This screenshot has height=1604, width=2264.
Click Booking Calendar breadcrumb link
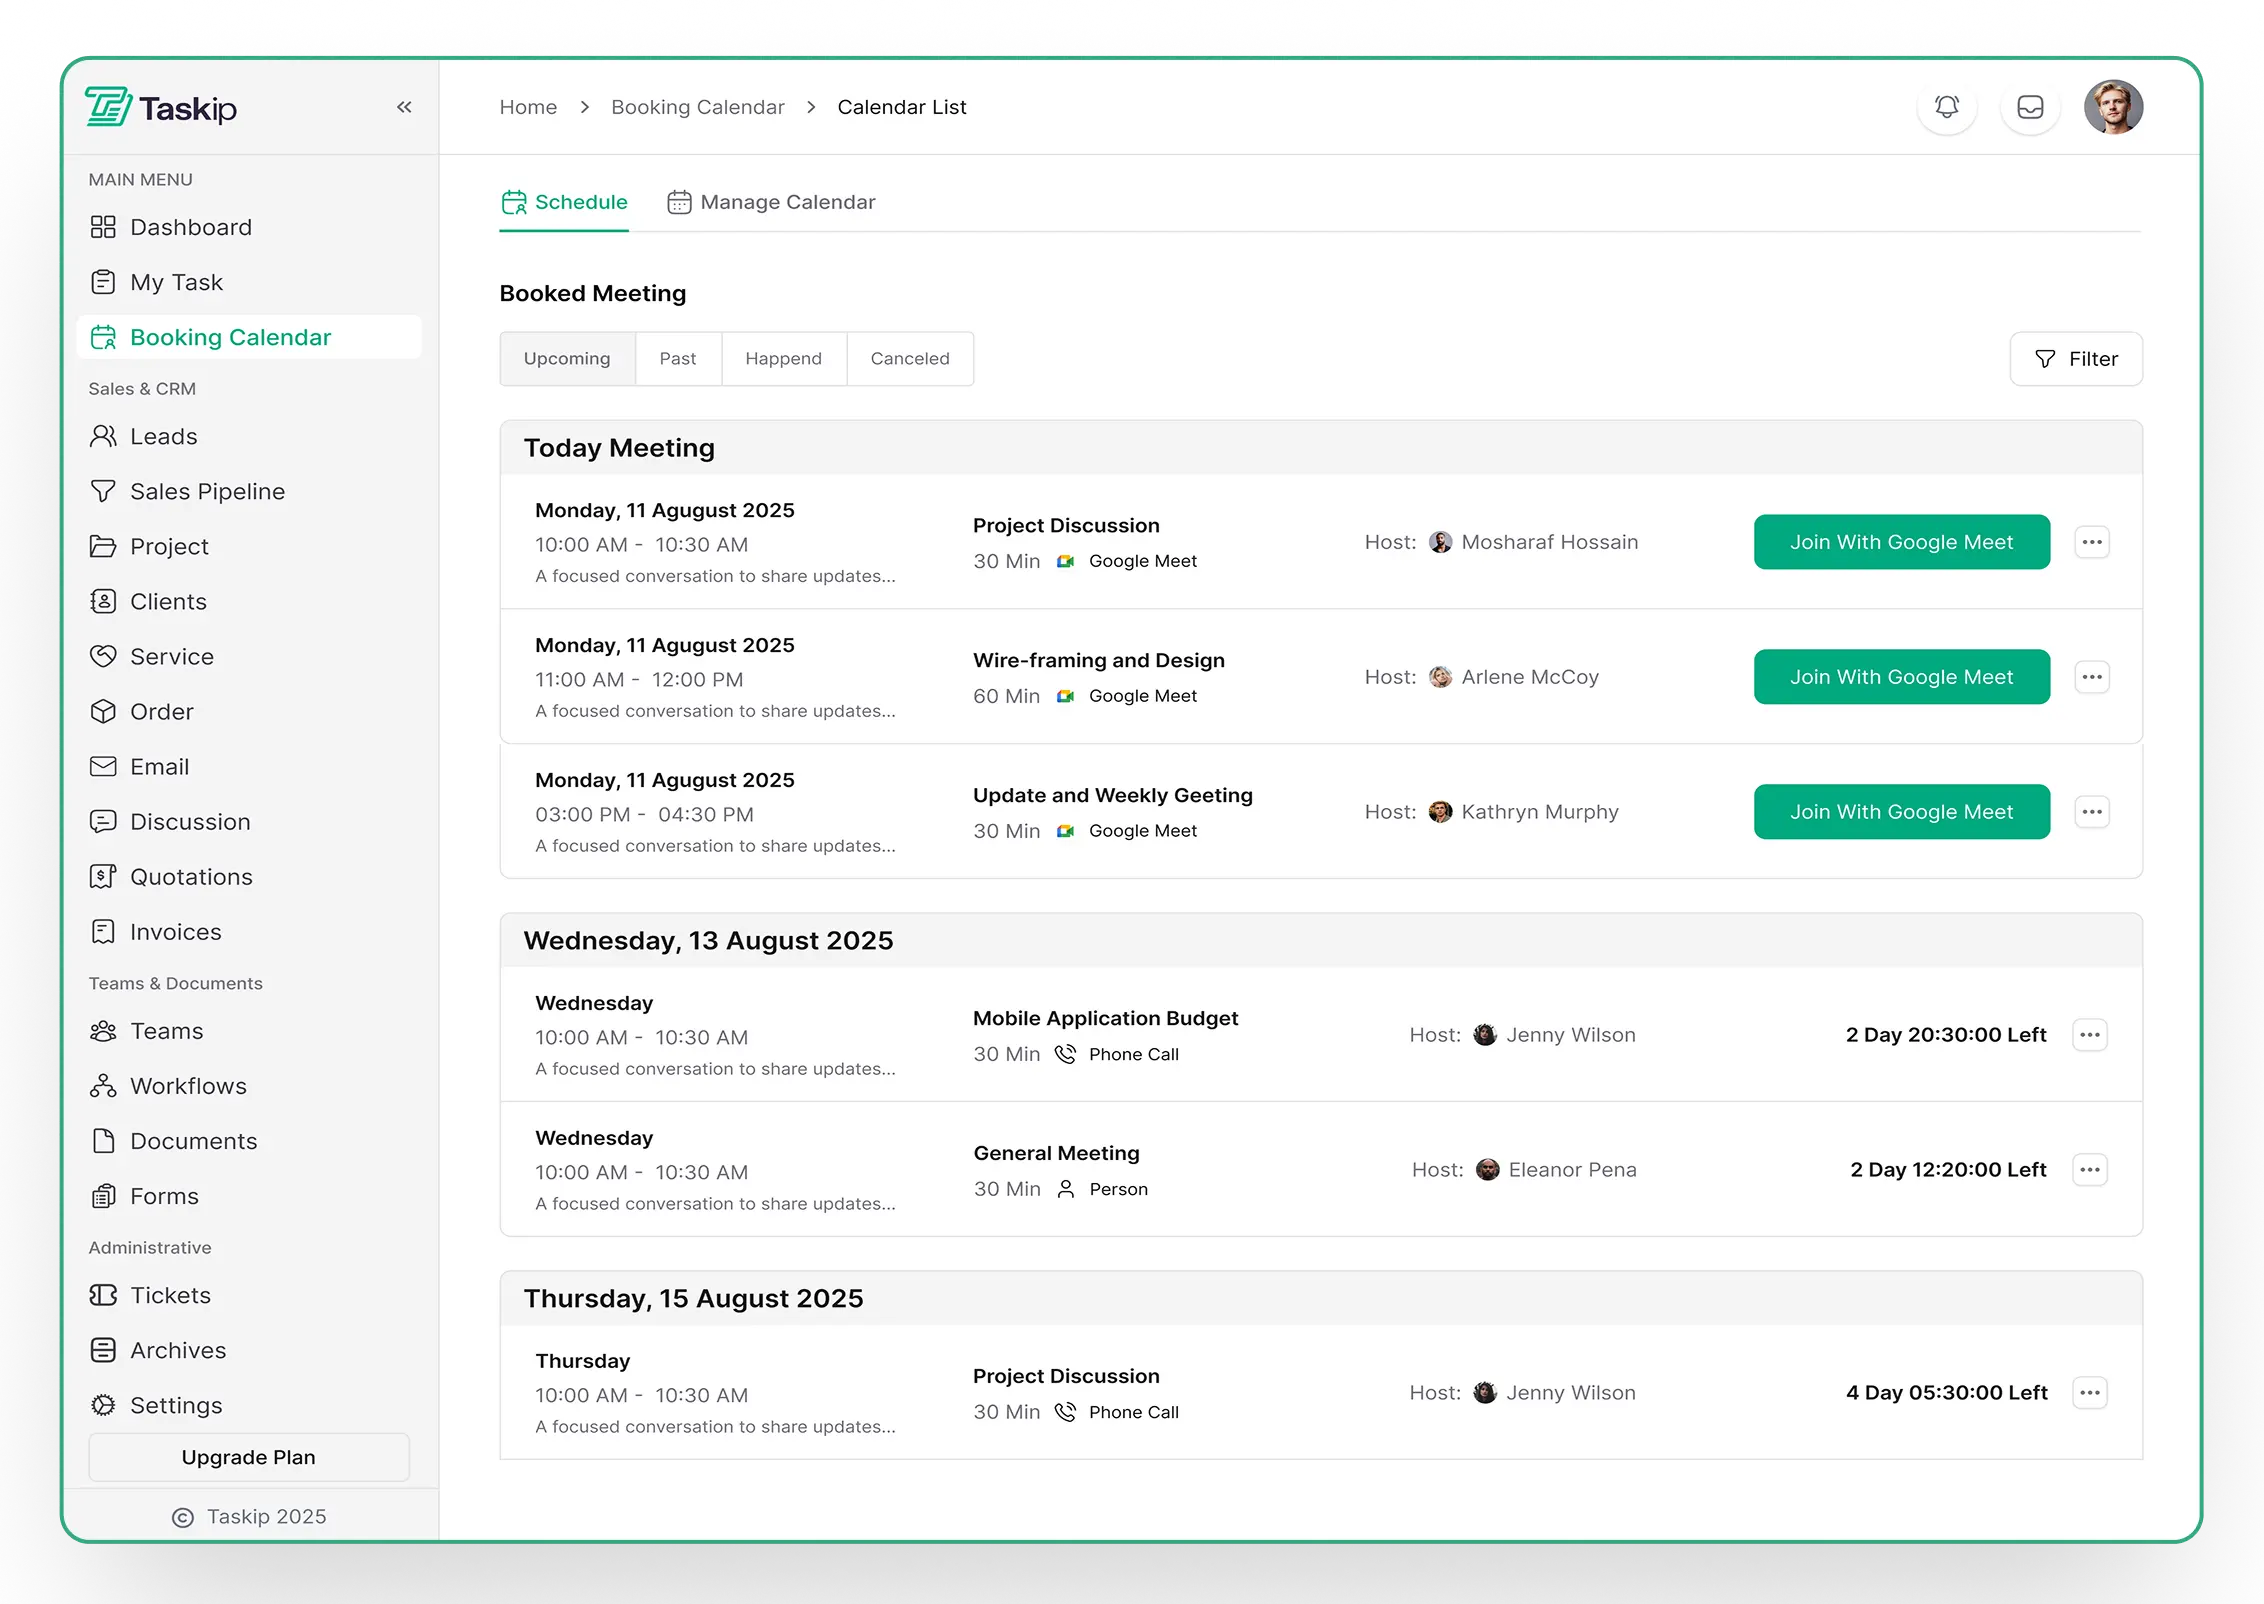tap(697, 107)
